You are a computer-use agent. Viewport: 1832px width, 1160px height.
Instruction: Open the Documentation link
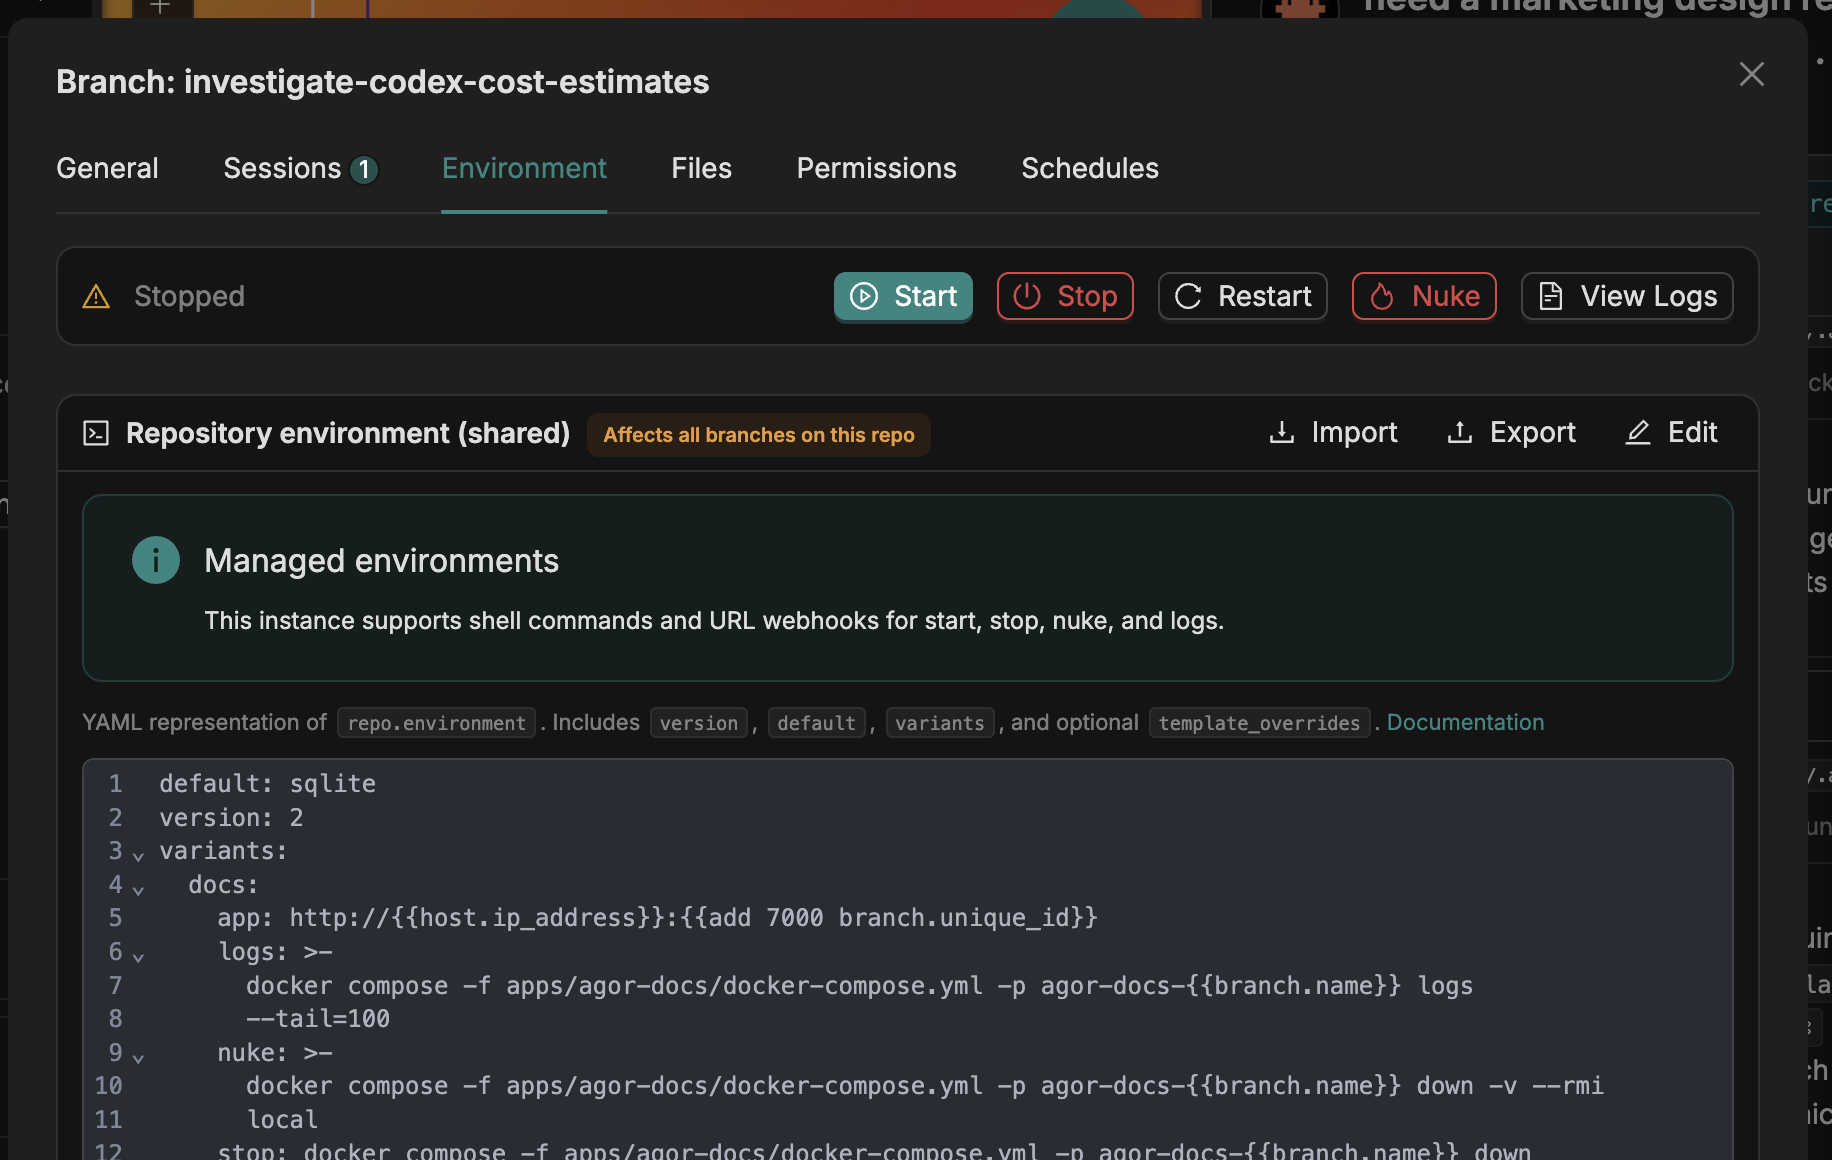(x=1465, y=722)
